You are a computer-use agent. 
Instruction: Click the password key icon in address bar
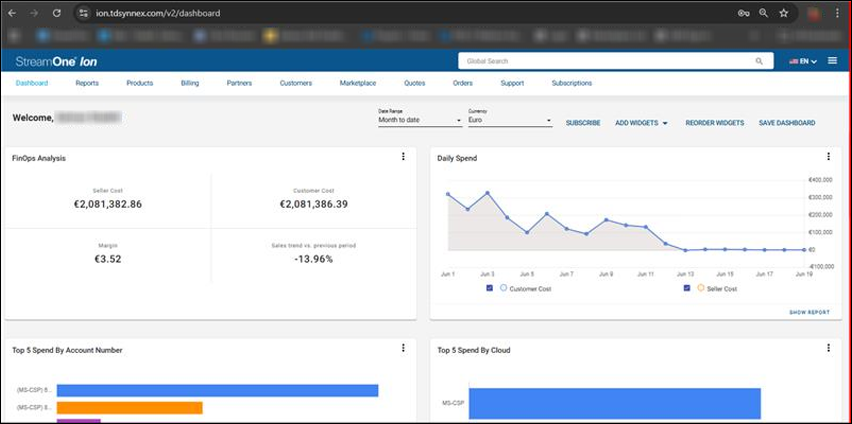pos(744,13)
